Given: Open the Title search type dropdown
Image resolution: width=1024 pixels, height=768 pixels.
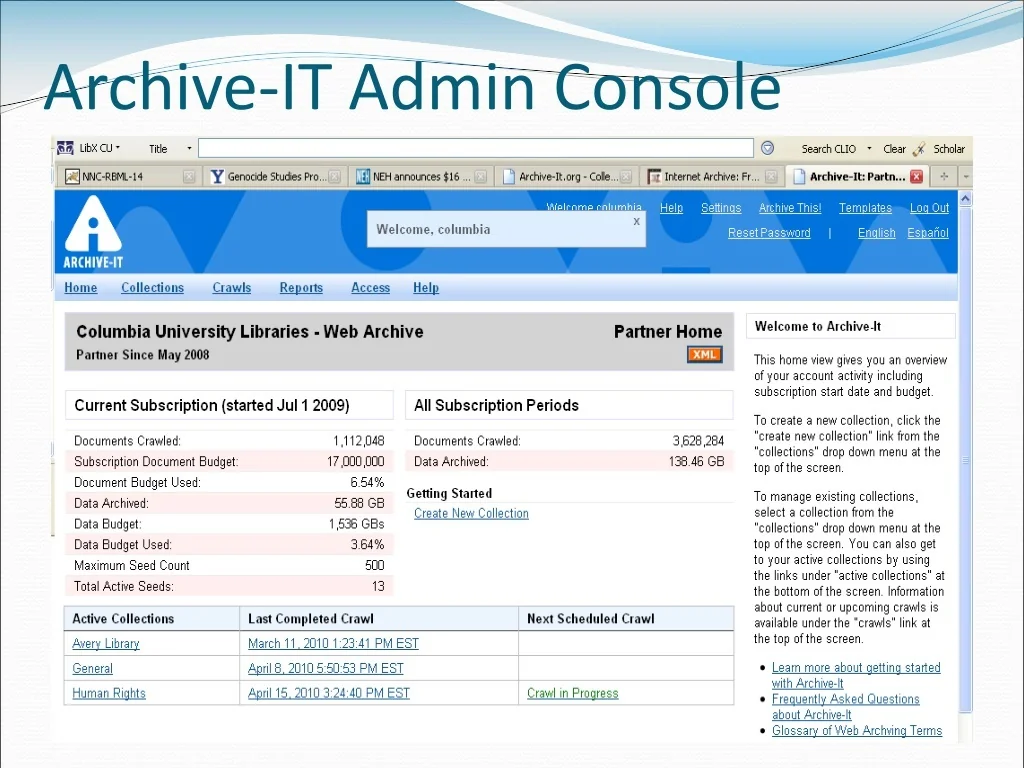Looking at the screenshot, I should [x=189, y=149].
